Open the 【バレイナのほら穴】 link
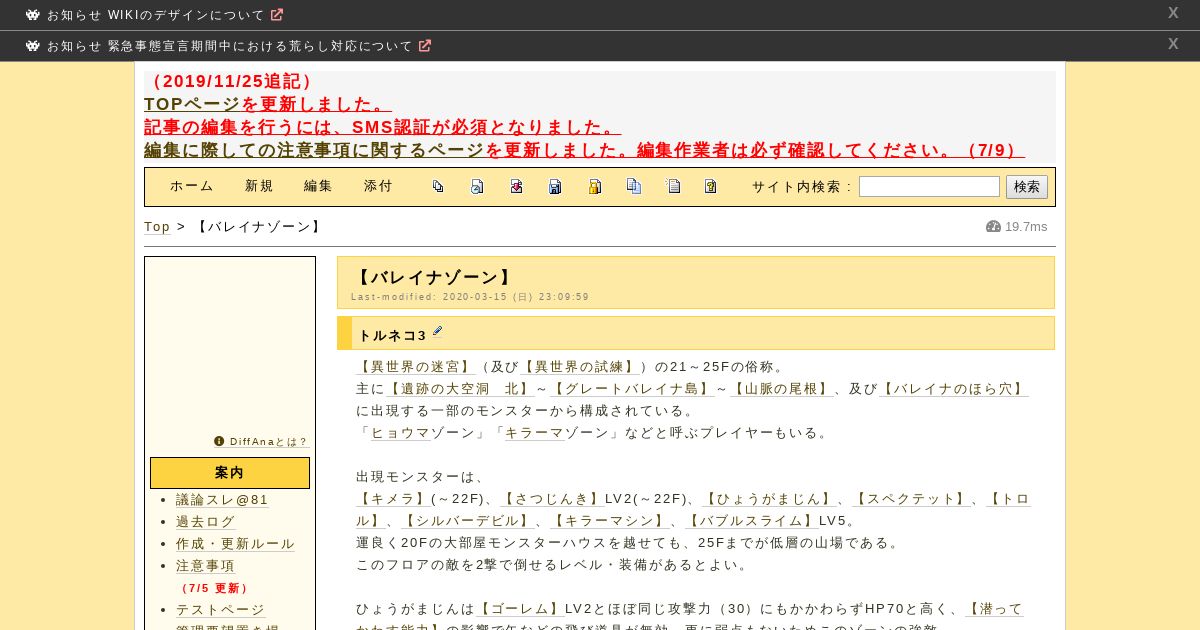The width and height of the screenshot is (1200, 630). coord(954,389)
